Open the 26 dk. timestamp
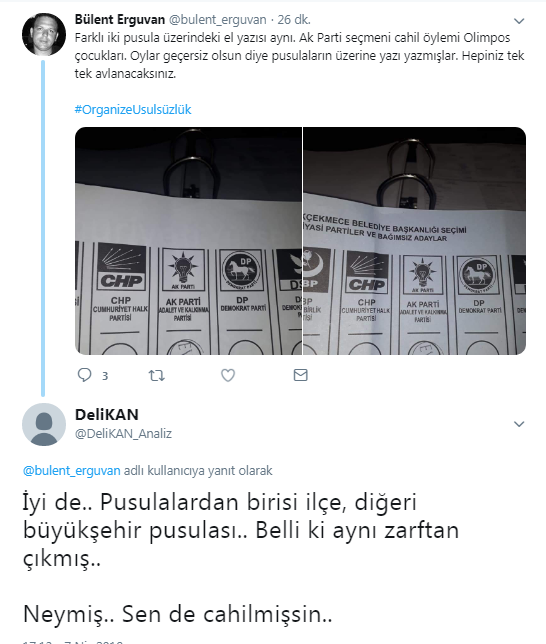 pos(294,19)
